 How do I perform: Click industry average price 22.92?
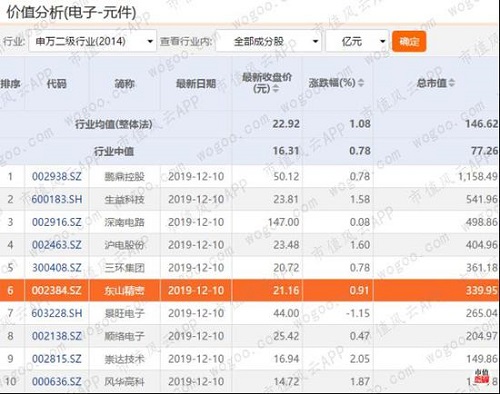[x=286, y=124]
